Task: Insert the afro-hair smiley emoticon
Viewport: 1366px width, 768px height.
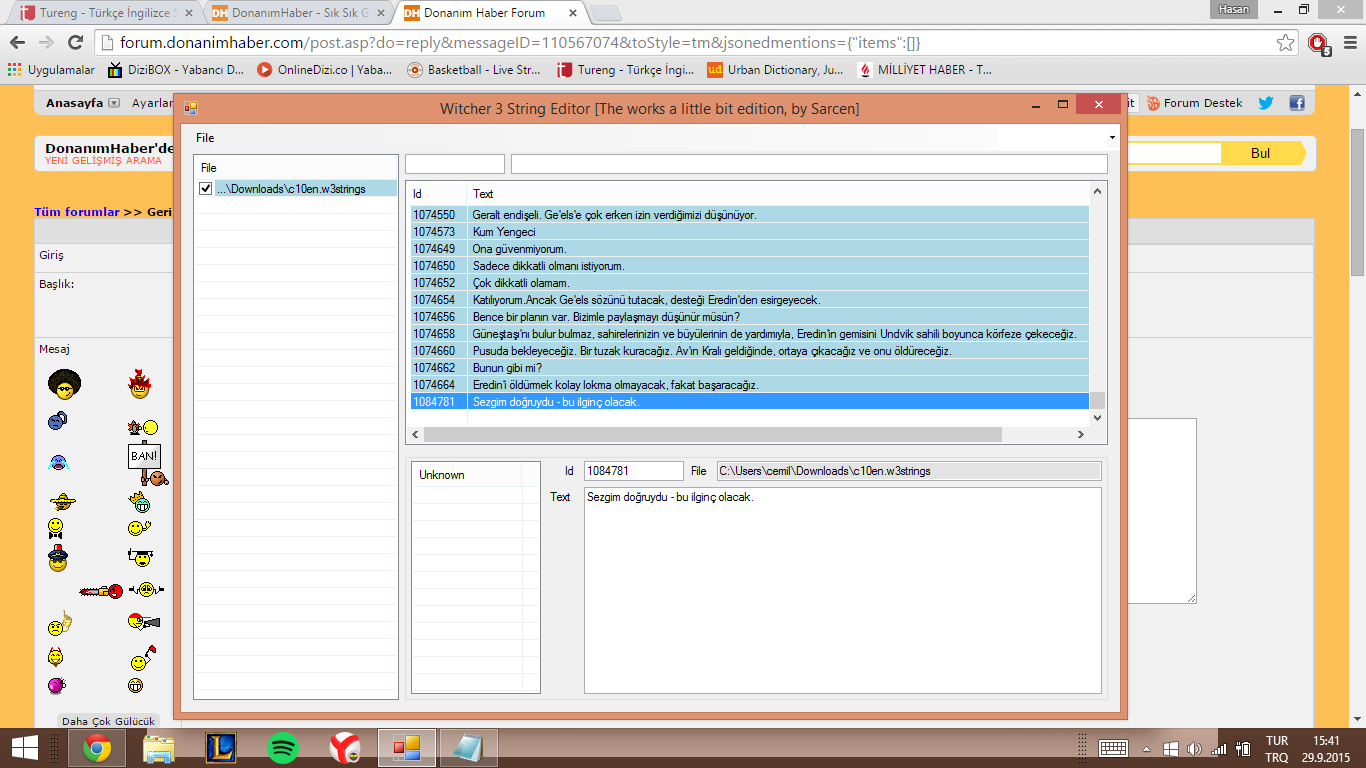Action: (64, 382)
